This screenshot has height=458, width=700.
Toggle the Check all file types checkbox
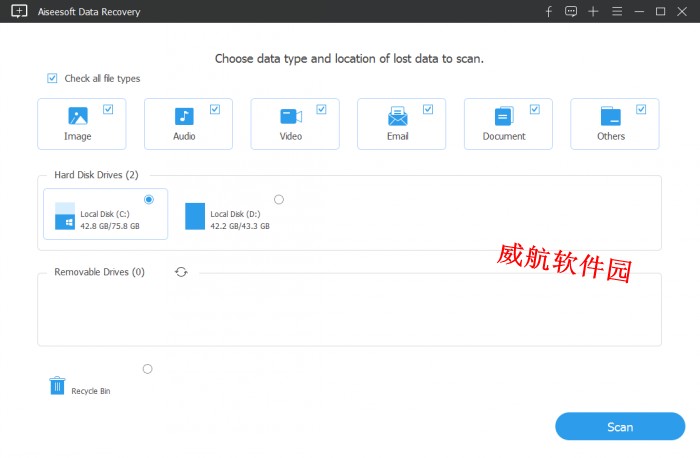pos(52,79)
